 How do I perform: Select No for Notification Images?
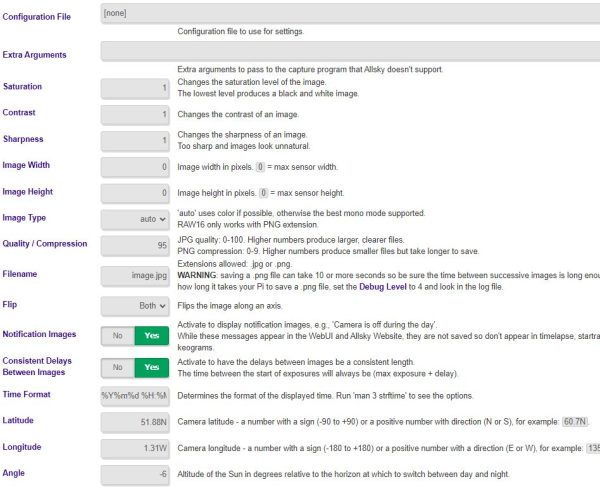pos(117,338)
